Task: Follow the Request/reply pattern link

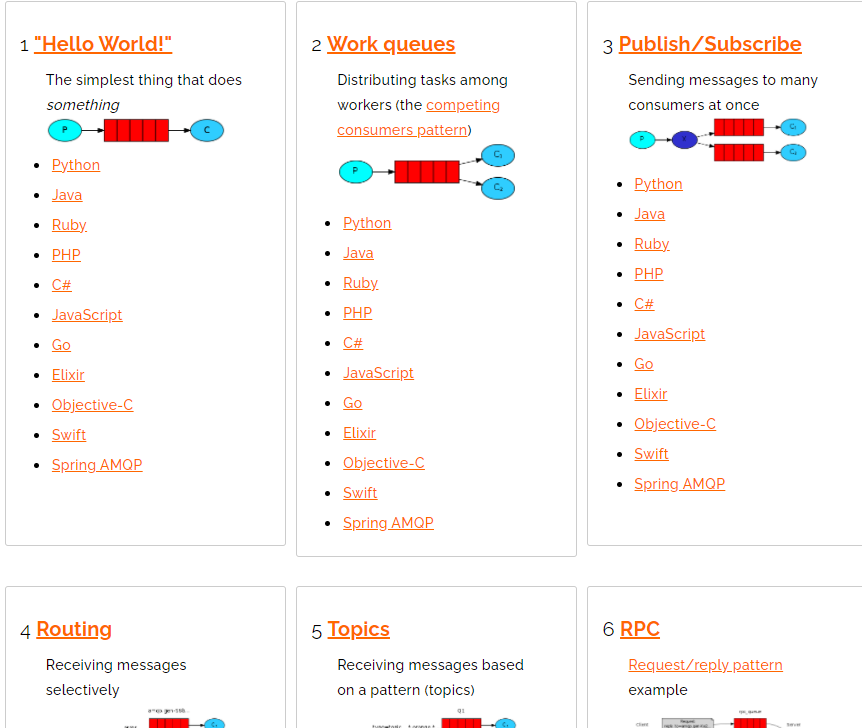Action: 705,665
